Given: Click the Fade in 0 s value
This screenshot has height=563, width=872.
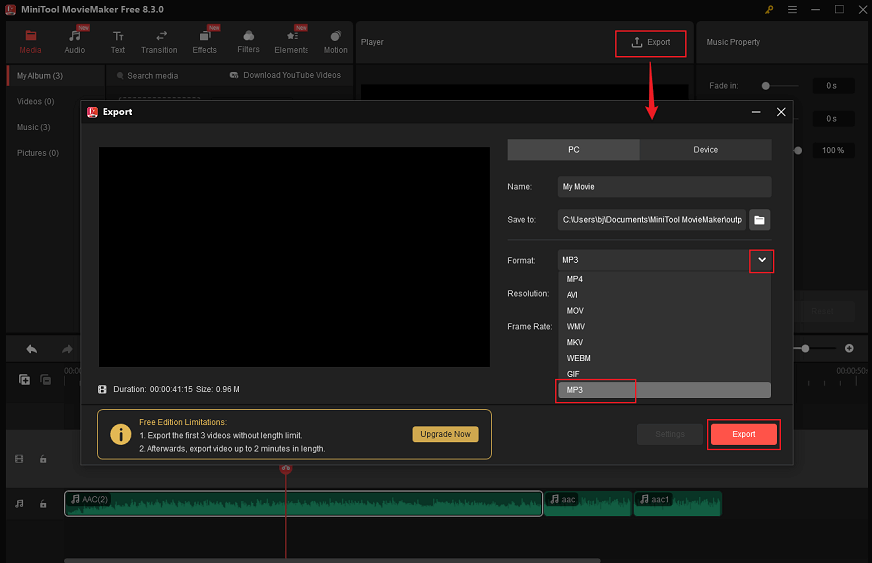Looking at the screenshot, I should pos(833,86).
